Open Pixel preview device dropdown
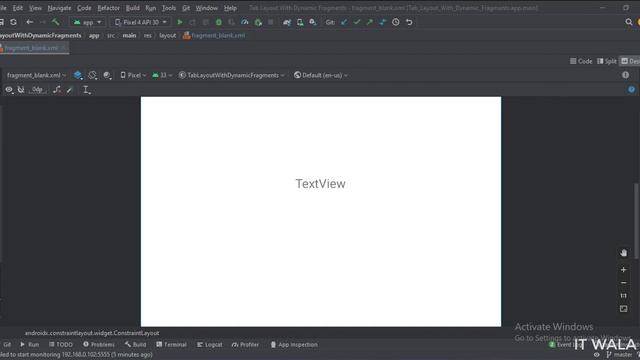The image size is (640, 360). tap(133, 75)
